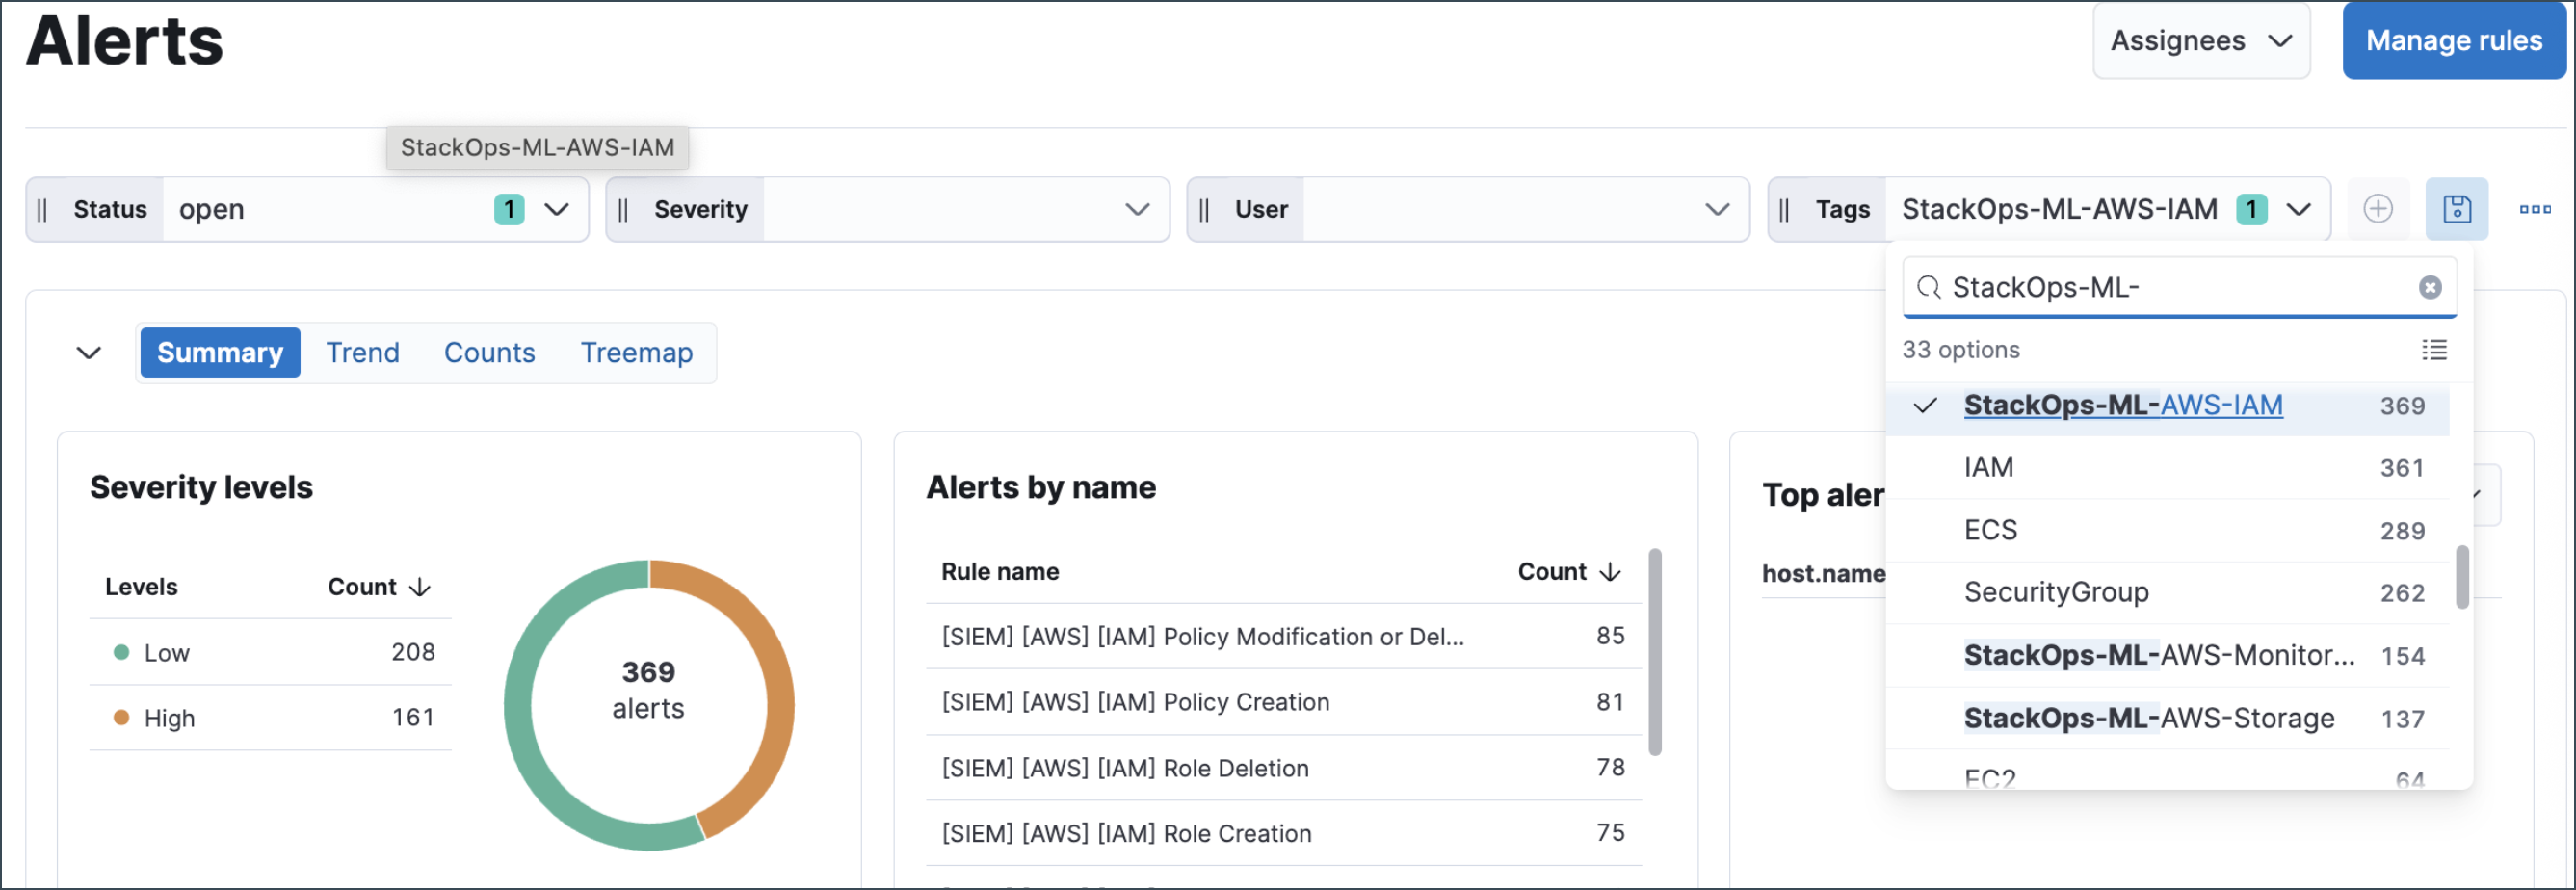Expand the Severity filter dropdown
The height and width of the screenshot is (890, 2576).
point(1137,210)
